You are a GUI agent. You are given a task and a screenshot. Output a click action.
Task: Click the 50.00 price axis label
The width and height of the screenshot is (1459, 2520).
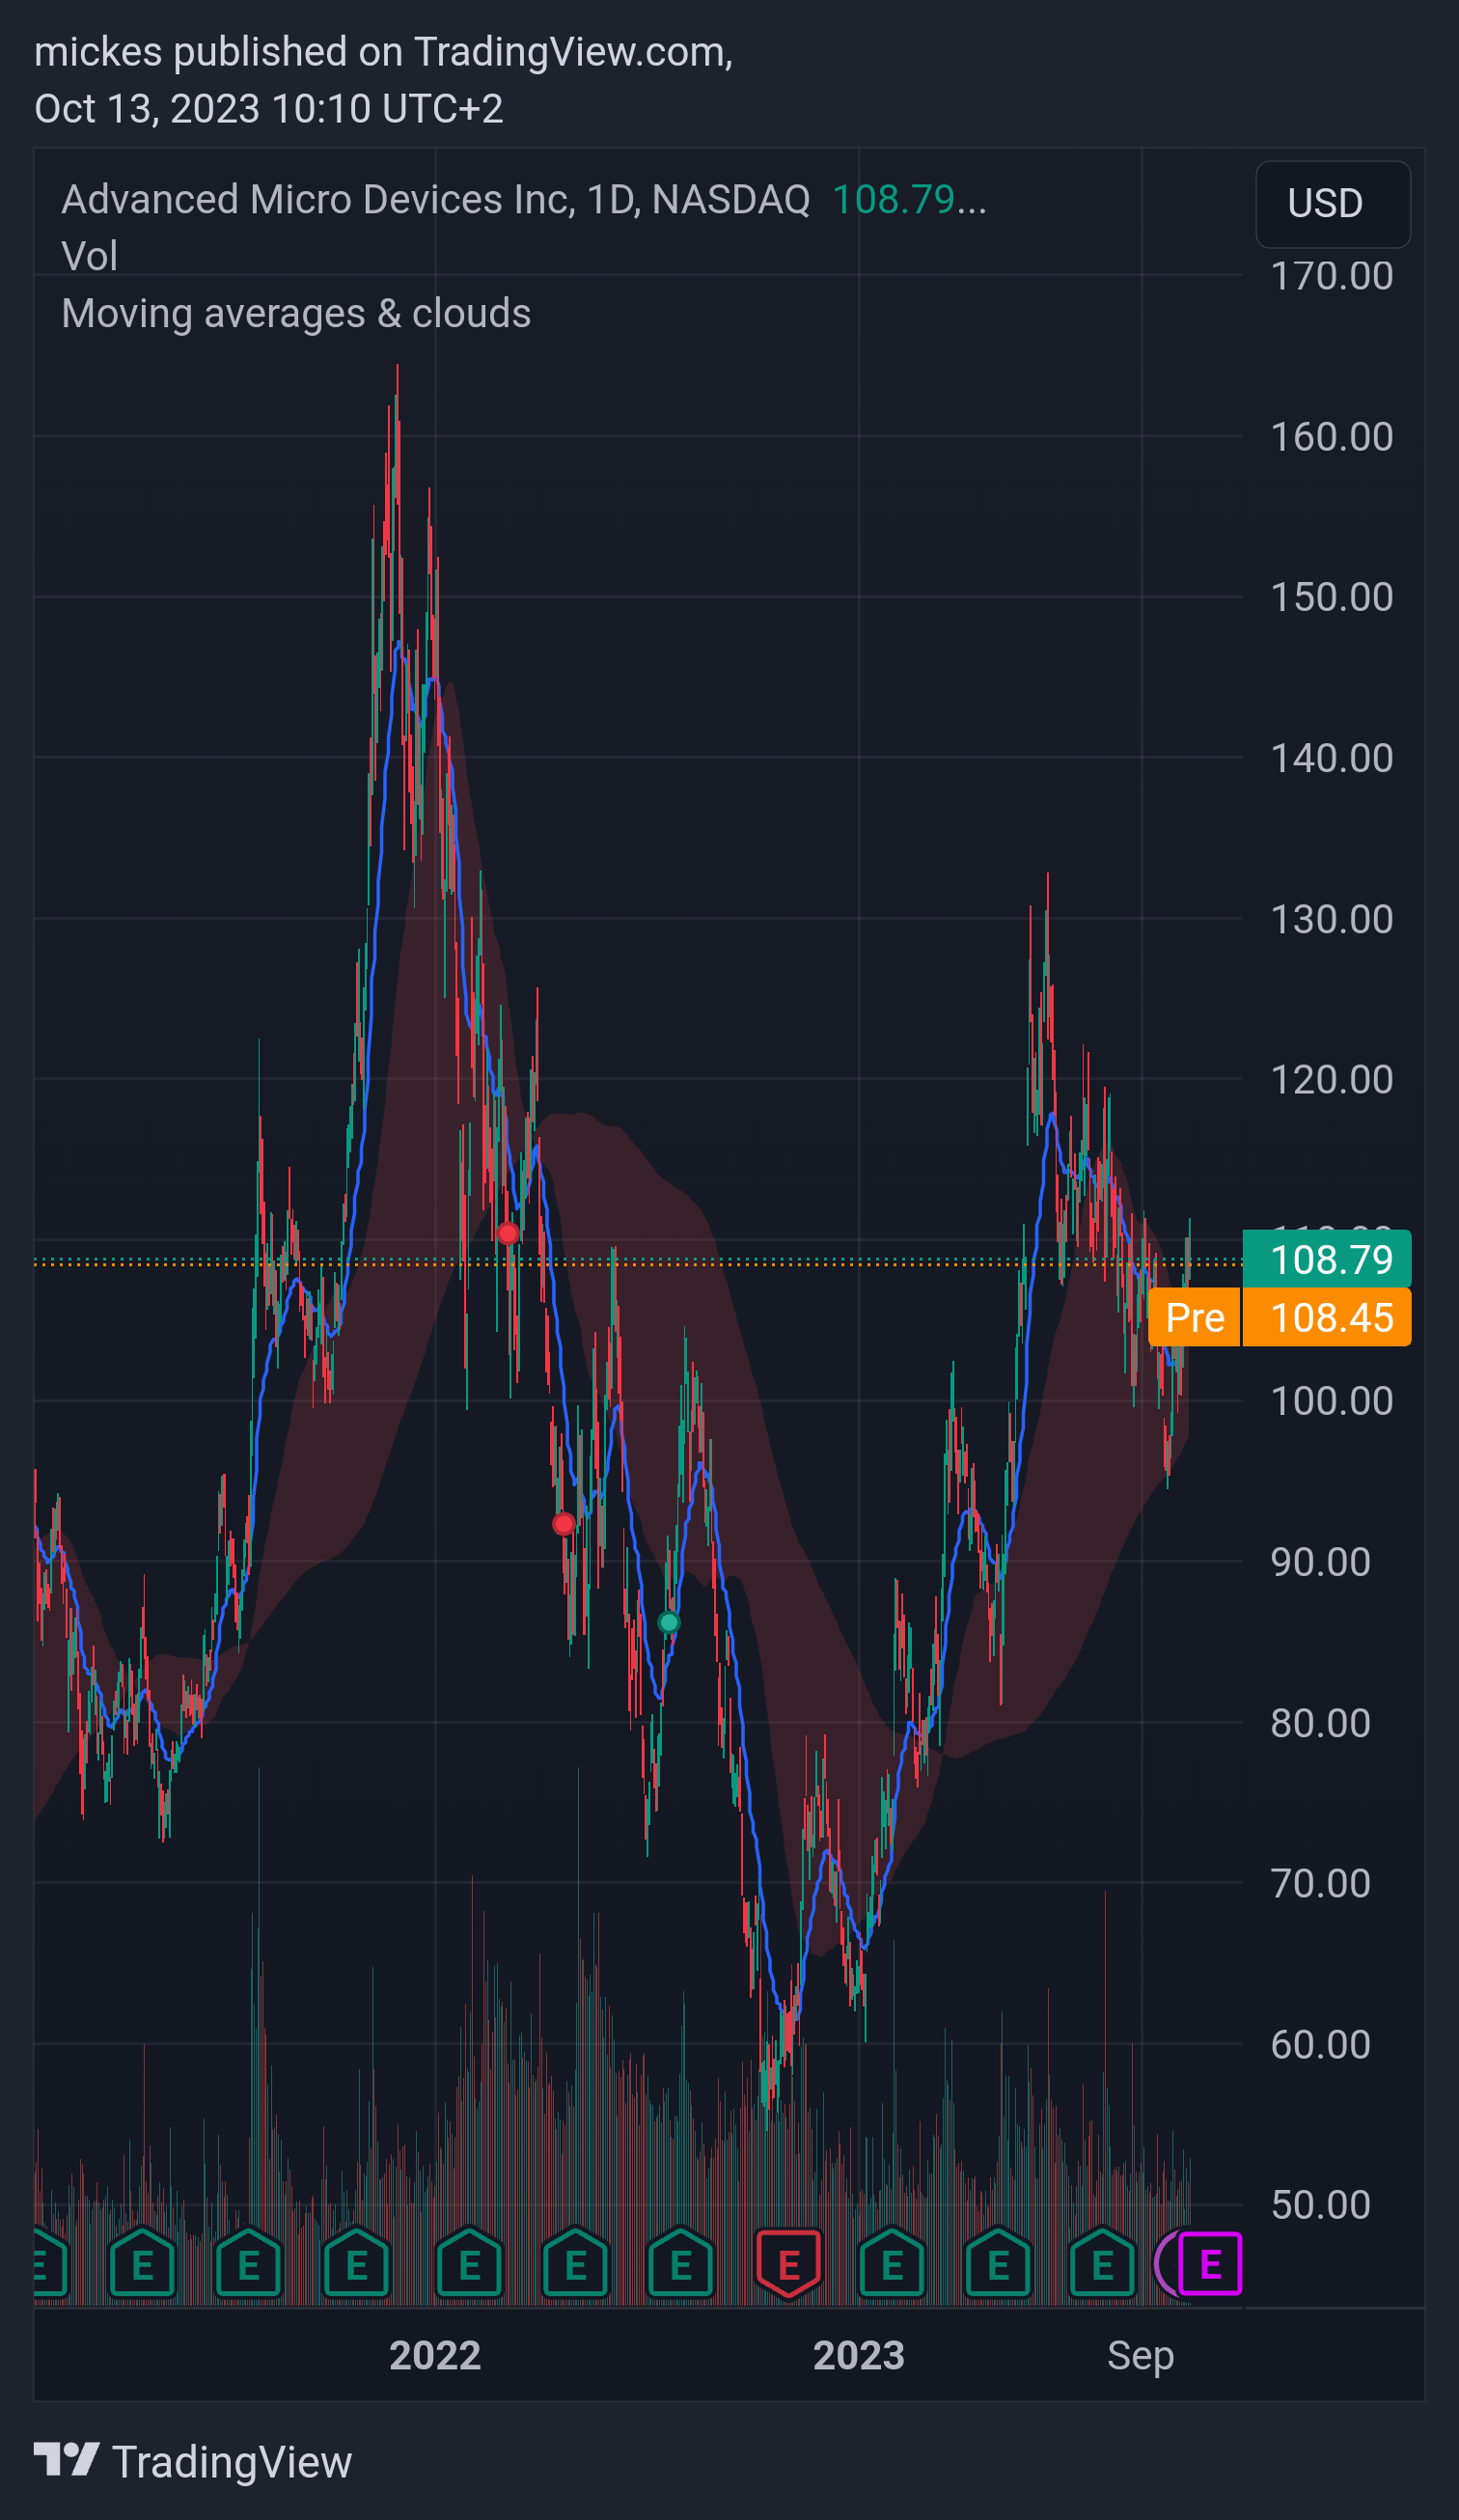(x=1320, y=2205)
